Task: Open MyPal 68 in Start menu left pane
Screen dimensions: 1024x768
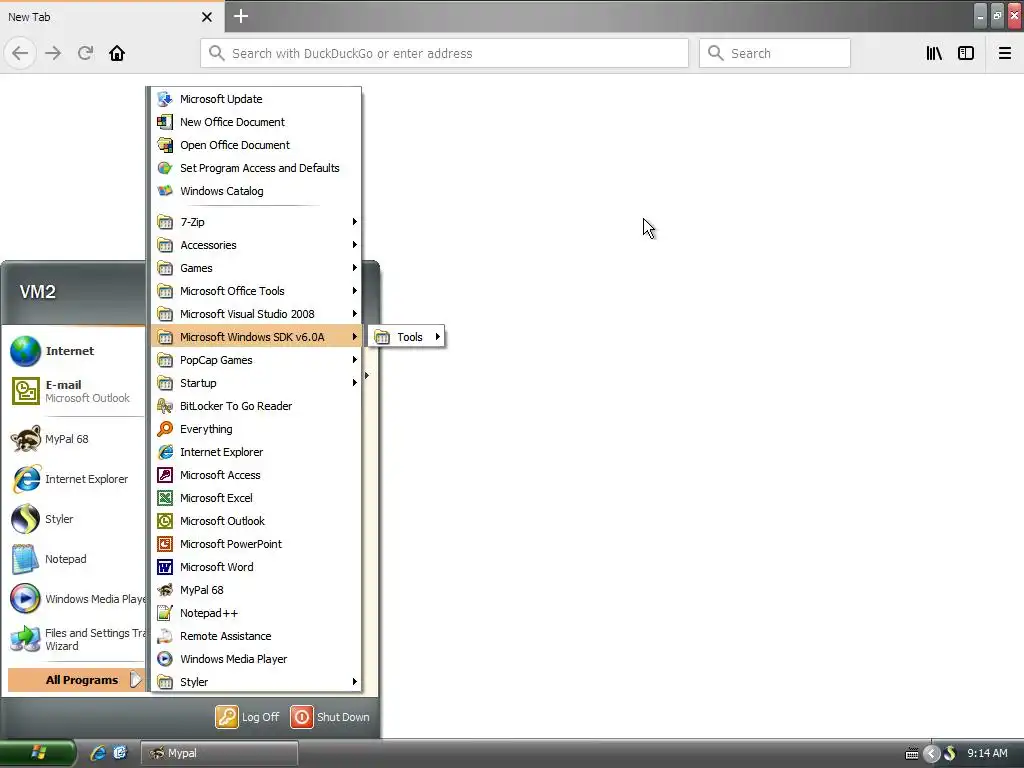Action: pos(75,439)
